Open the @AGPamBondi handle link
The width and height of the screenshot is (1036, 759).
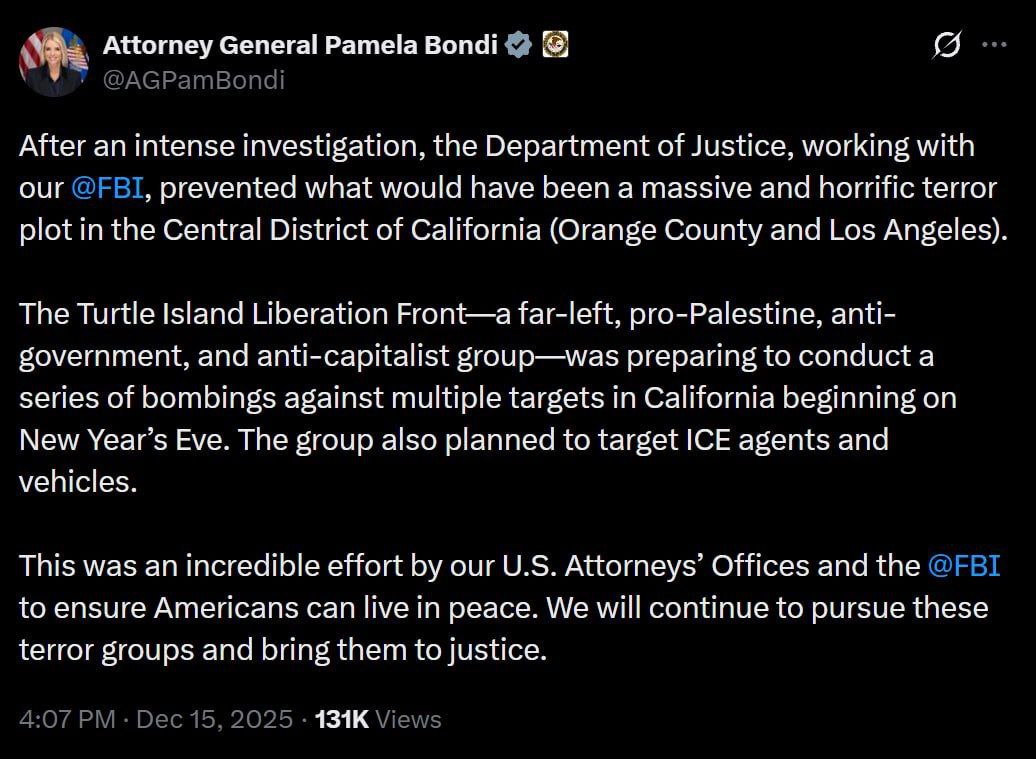pyautogui.click(x=194, y=80)
